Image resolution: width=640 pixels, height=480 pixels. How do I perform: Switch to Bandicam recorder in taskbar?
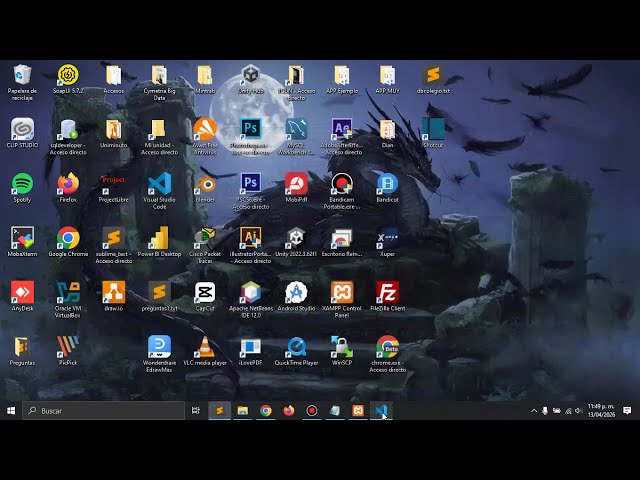click(312, 411)
